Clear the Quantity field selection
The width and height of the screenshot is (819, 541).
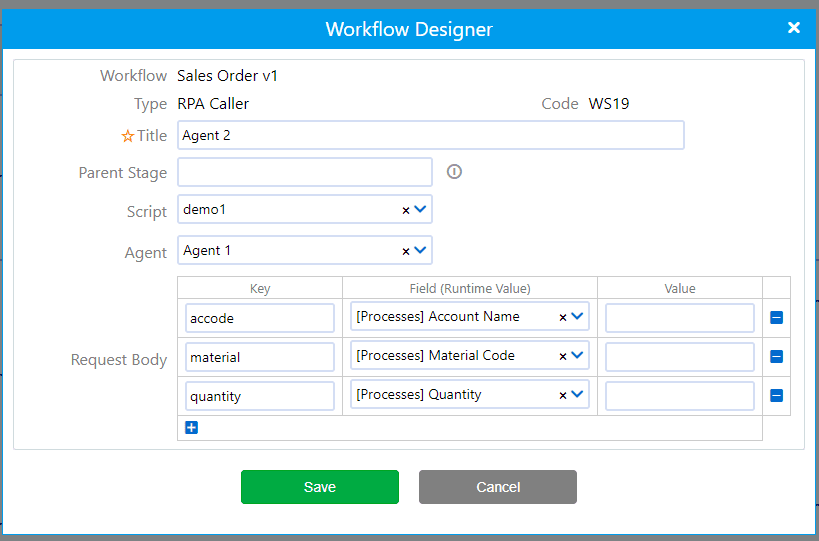[563, 395]
